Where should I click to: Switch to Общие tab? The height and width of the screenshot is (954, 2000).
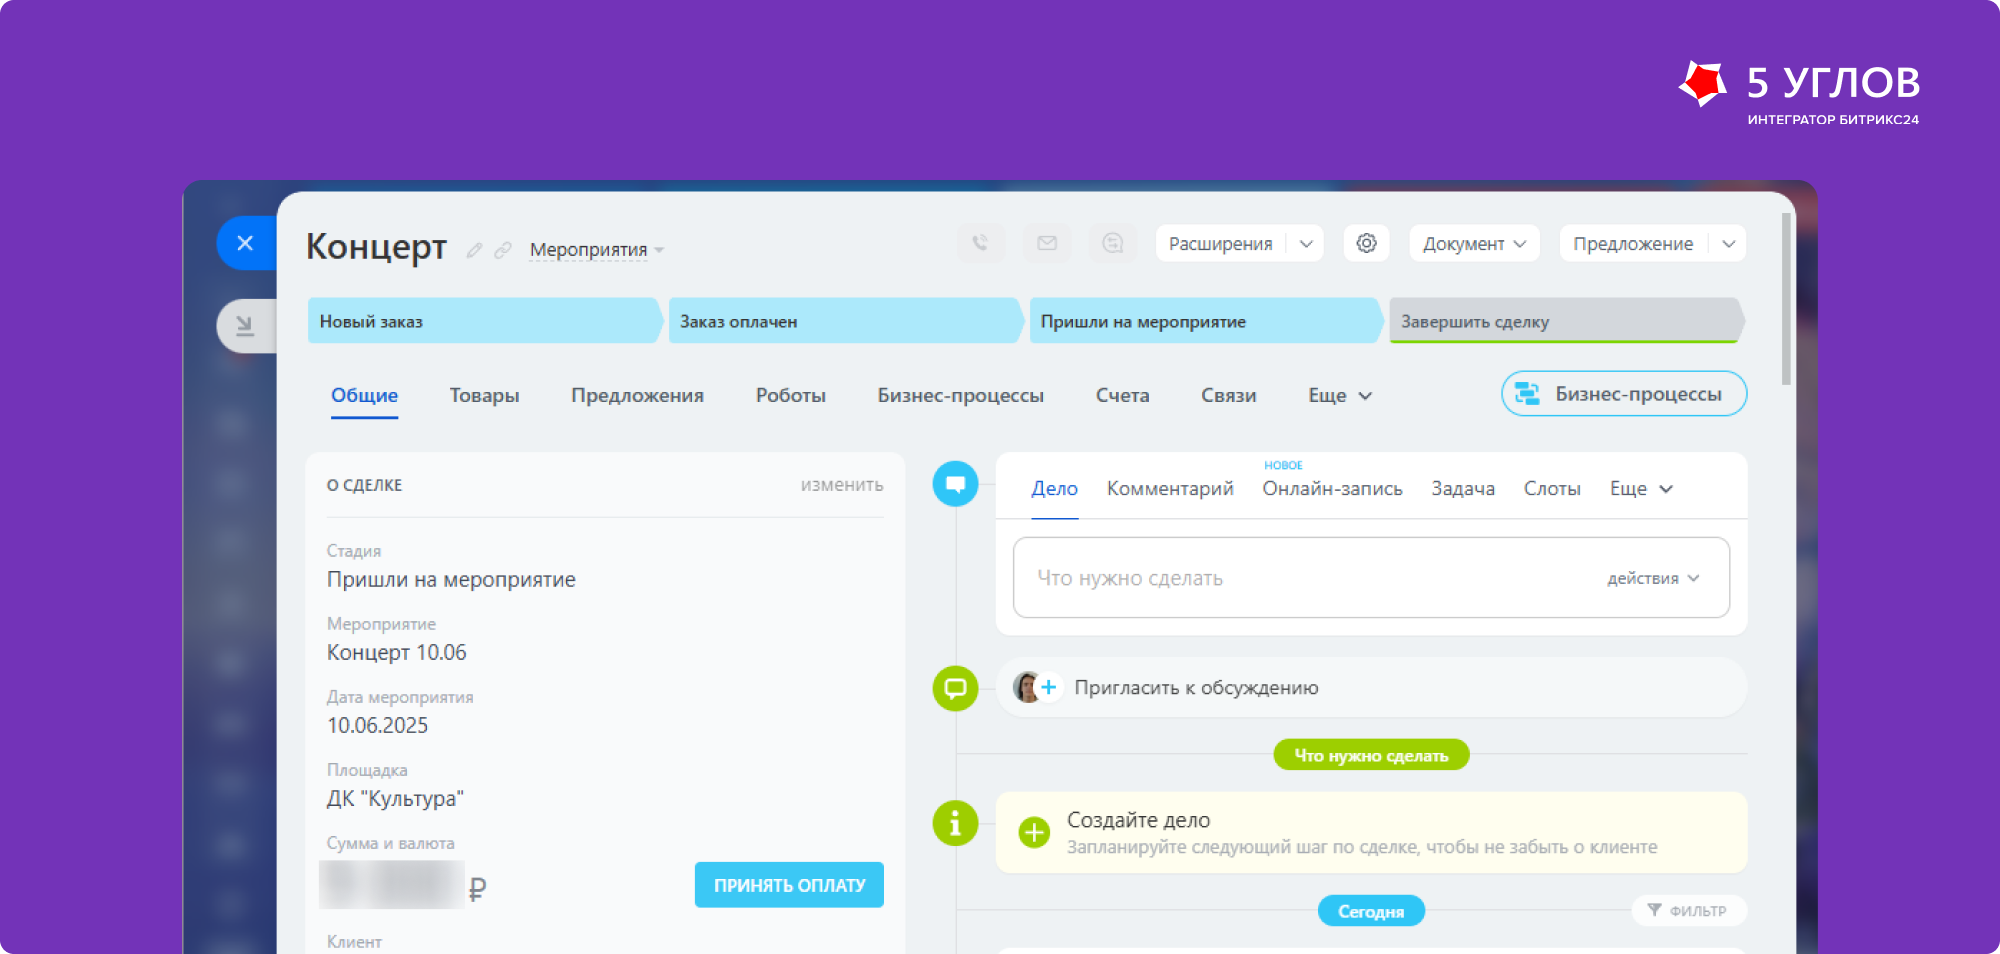click(x=364, y=396)
